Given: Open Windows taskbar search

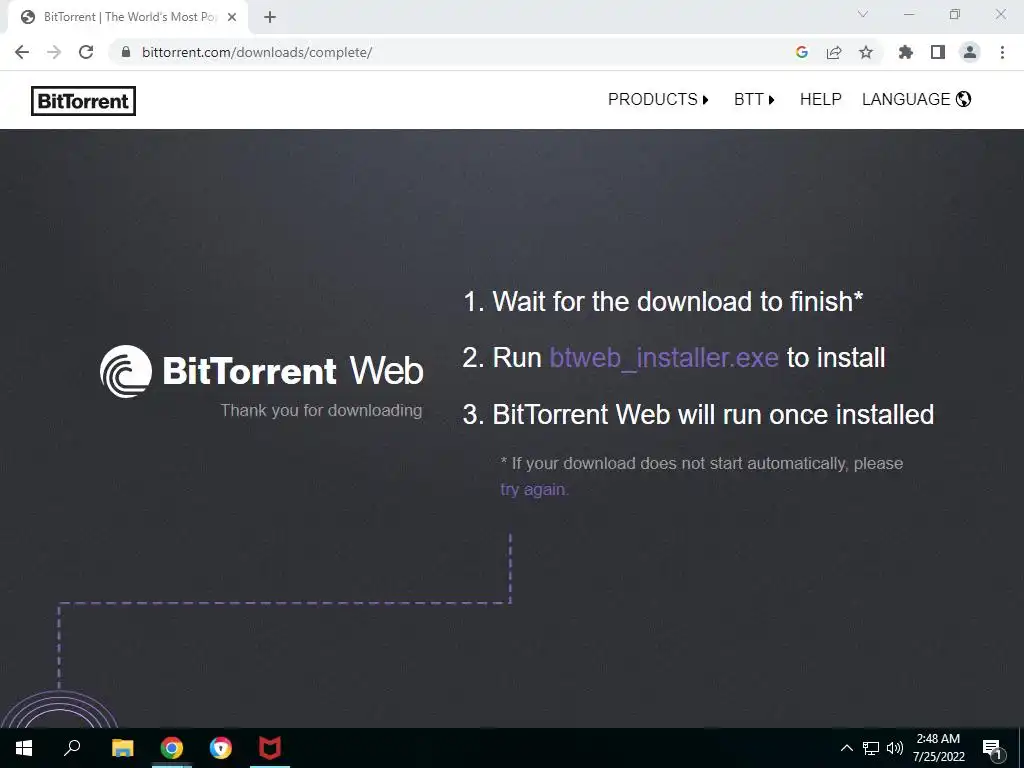Looking at the screenshot, I should pos(72,748).
